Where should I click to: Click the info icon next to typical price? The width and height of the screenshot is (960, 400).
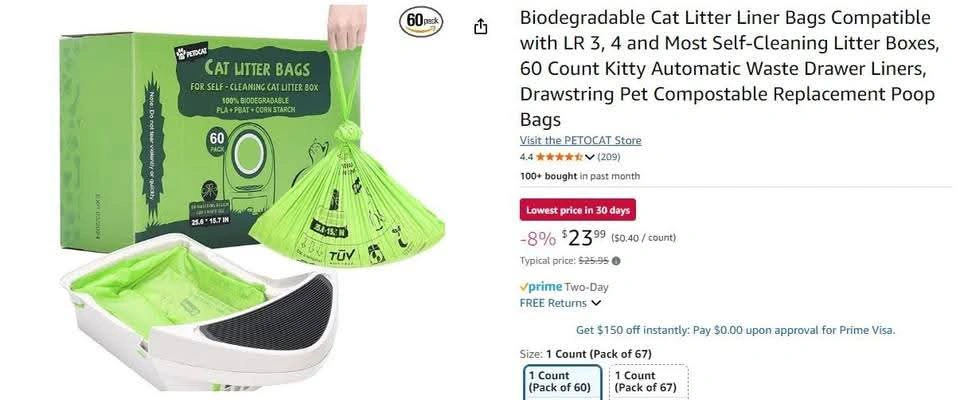tap(616, 260)
